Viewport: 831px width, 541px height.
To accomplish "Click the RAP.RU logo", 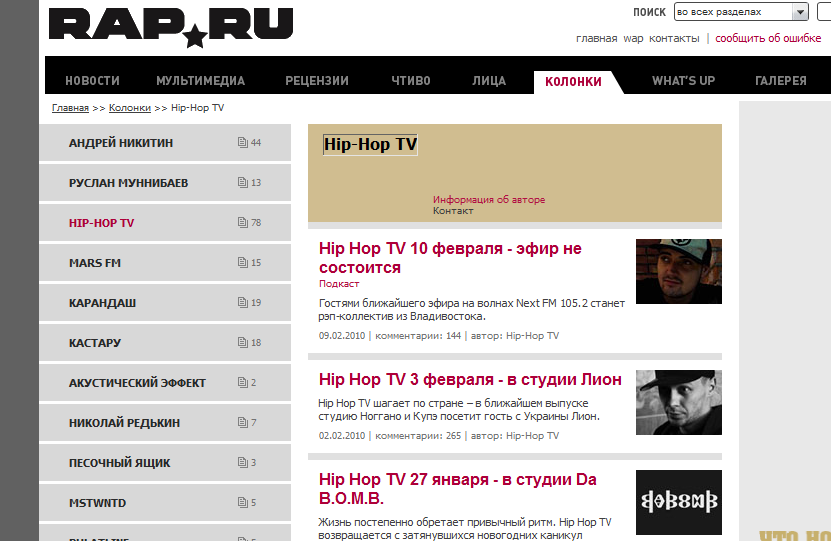I will coord(171,28).
